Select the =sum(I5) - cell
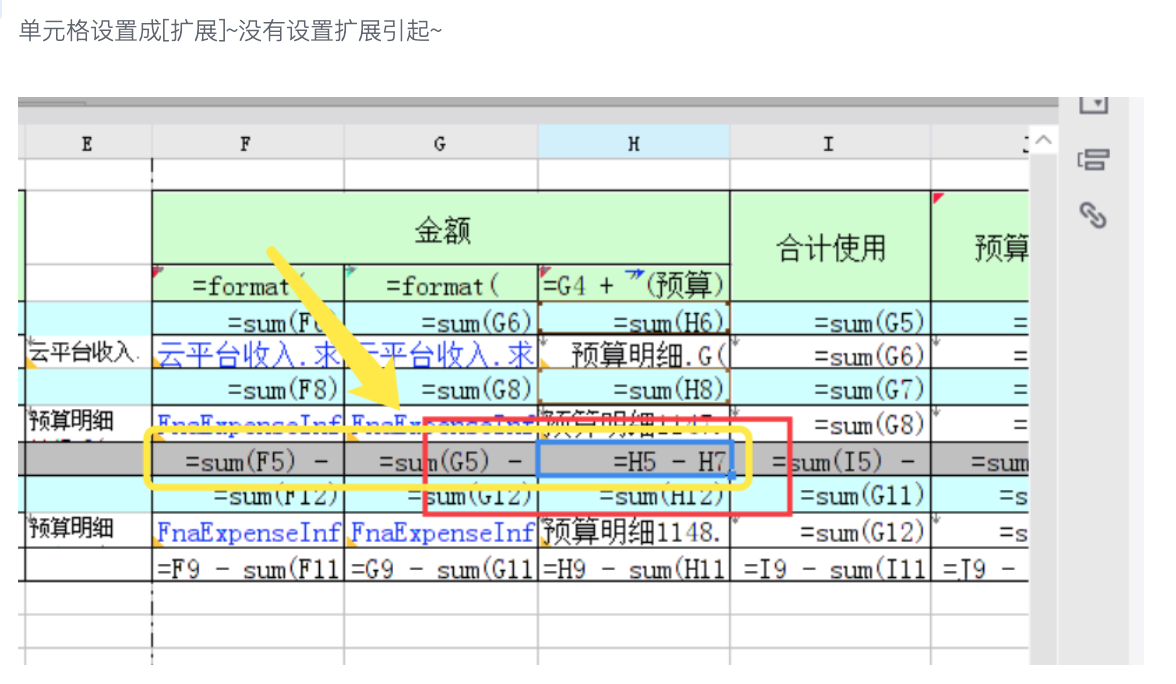 (x=830, y=460)
